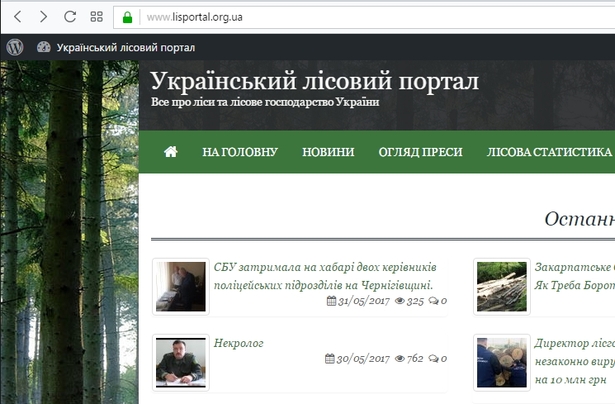Click tagline Все про ліси та лісове господарство
Image resolution: width=615 pixels, height=404 pixels.
(x=265, y=102)
